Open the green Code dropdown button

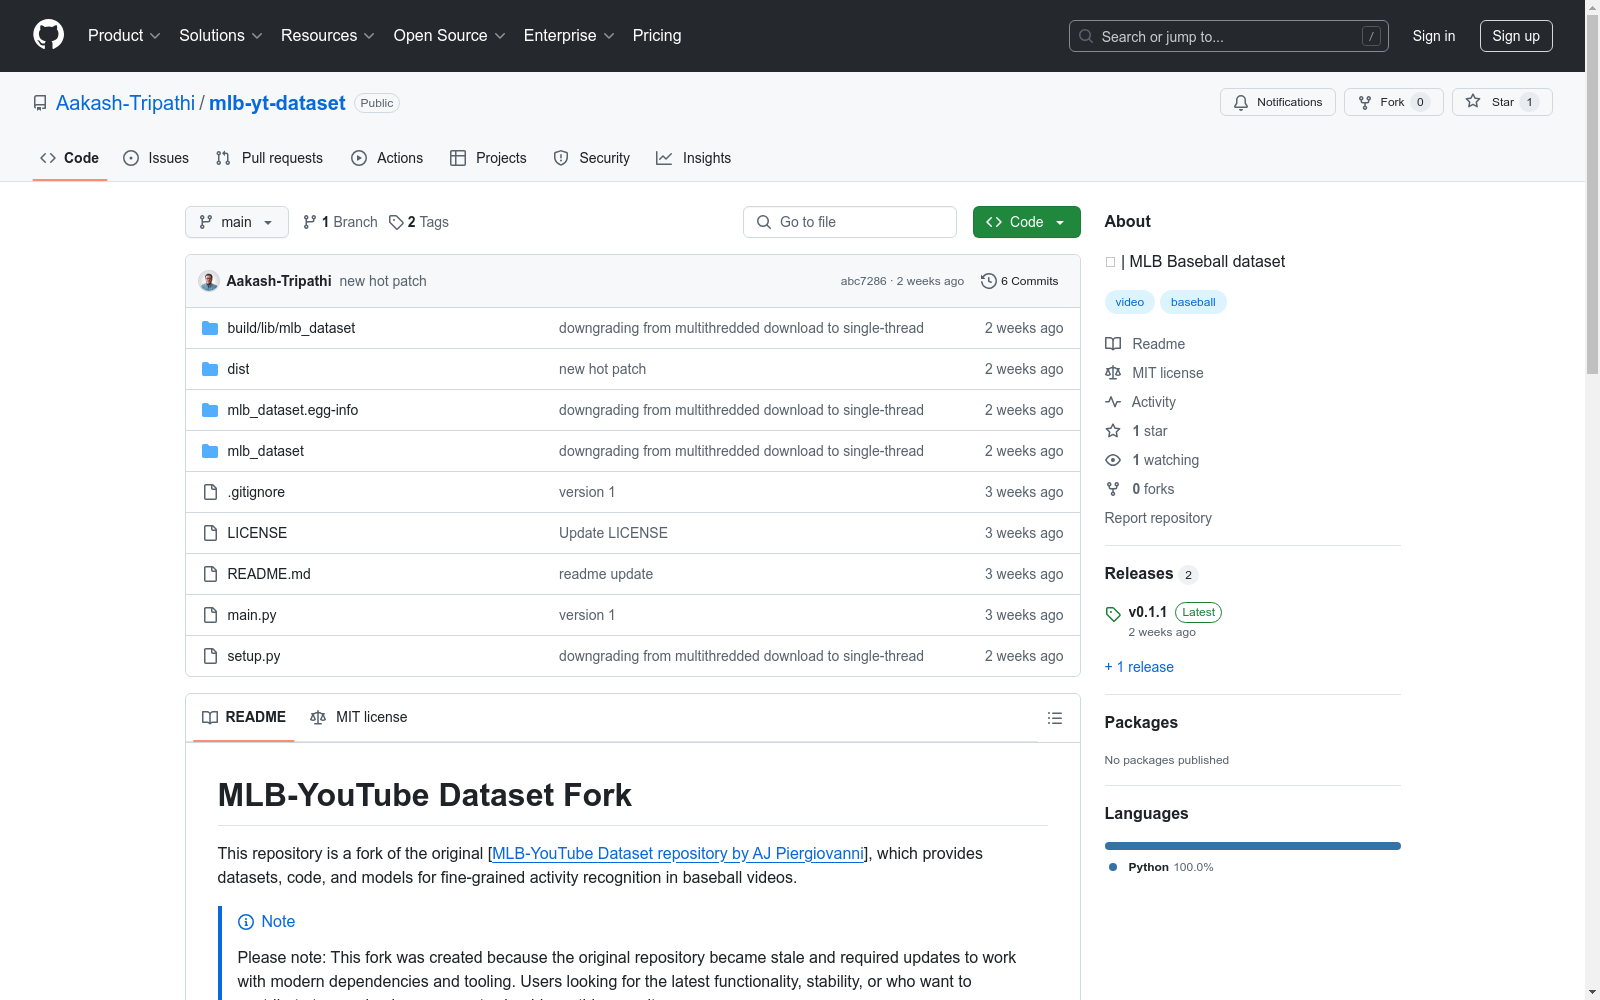tap(1026, 222)
